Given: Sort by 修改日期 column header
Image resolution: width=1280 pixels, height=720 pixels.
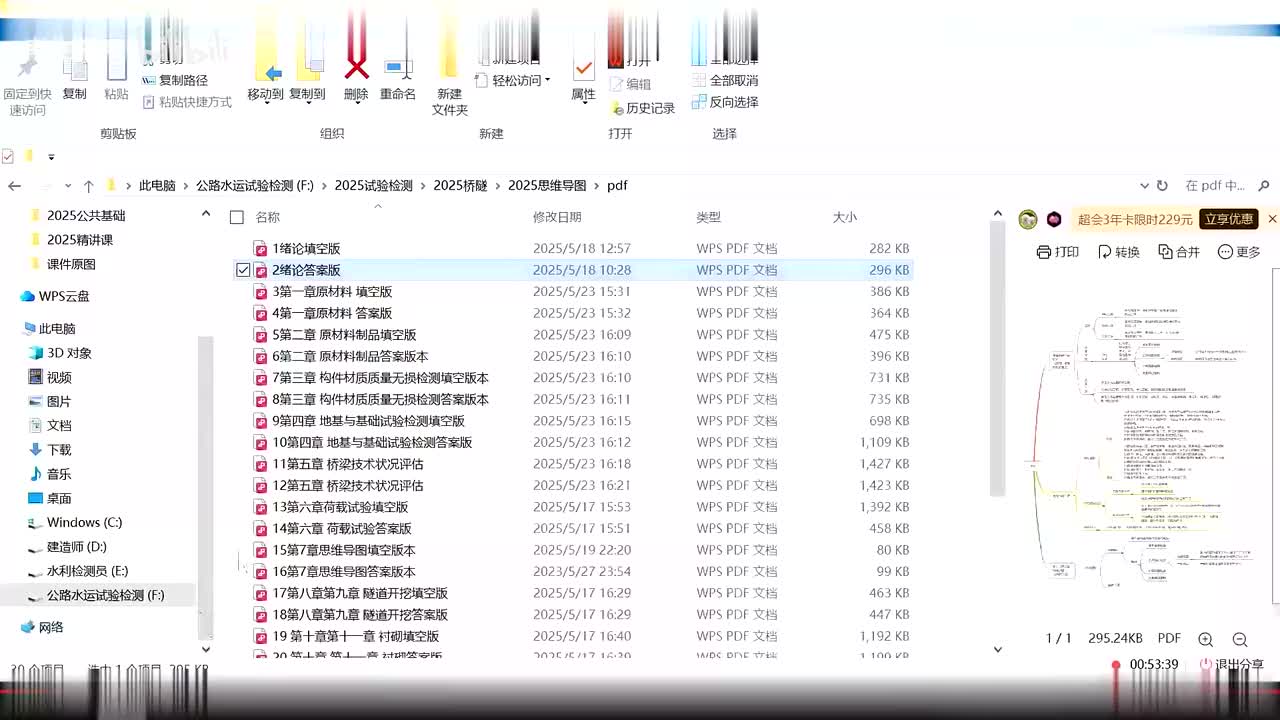Looking at the screenshot, I should pos(557,217).
